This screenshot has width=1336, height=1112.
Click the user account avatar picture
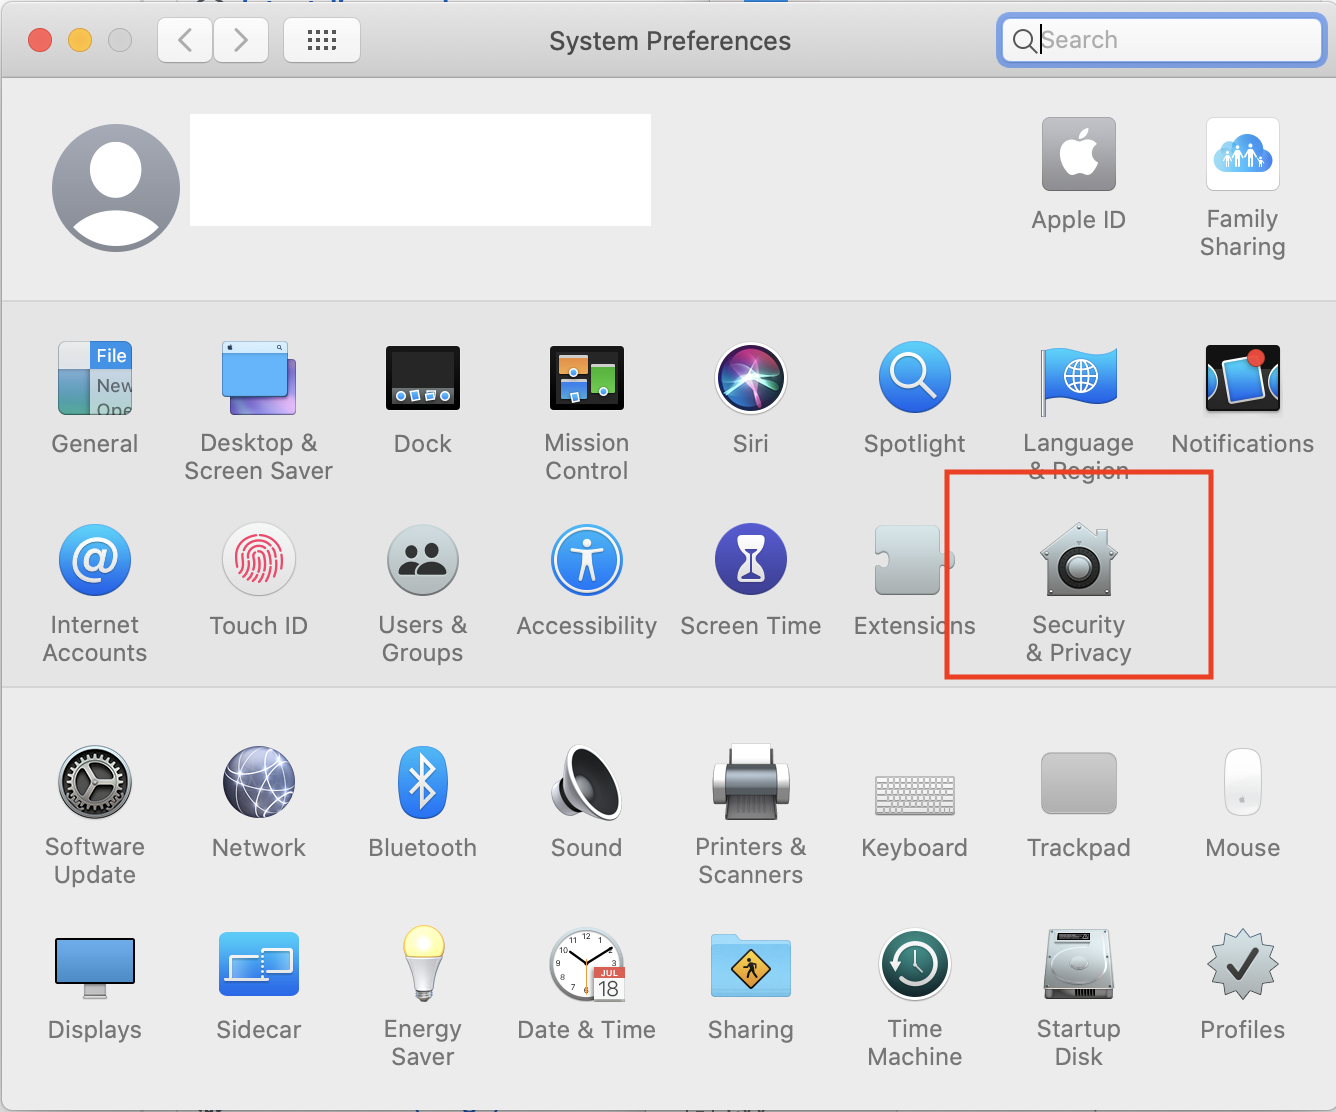pos(116,188)
